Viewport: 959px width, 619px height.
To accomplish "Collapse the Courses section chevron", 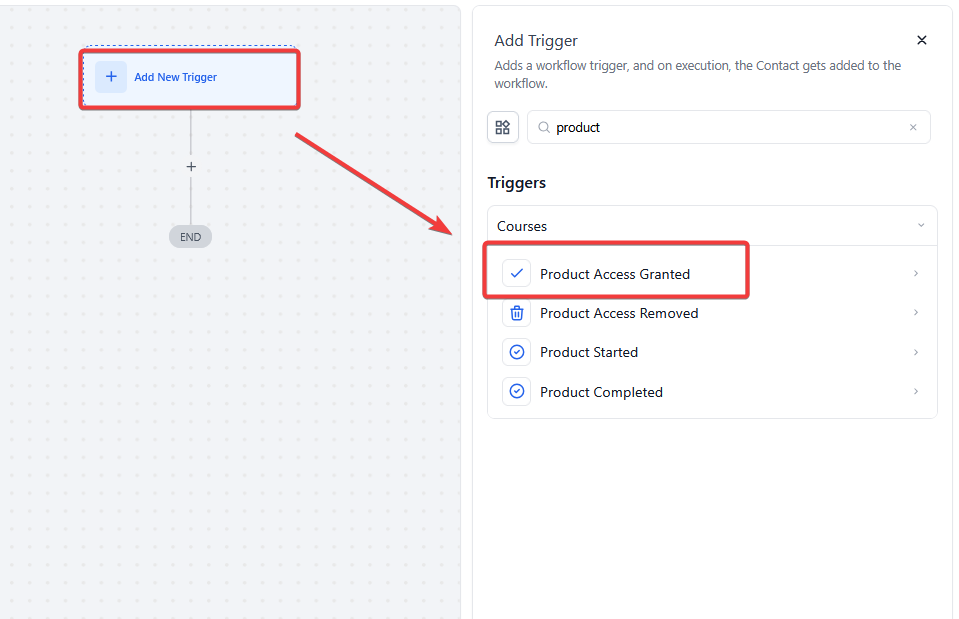I will (x=921, y=226).
